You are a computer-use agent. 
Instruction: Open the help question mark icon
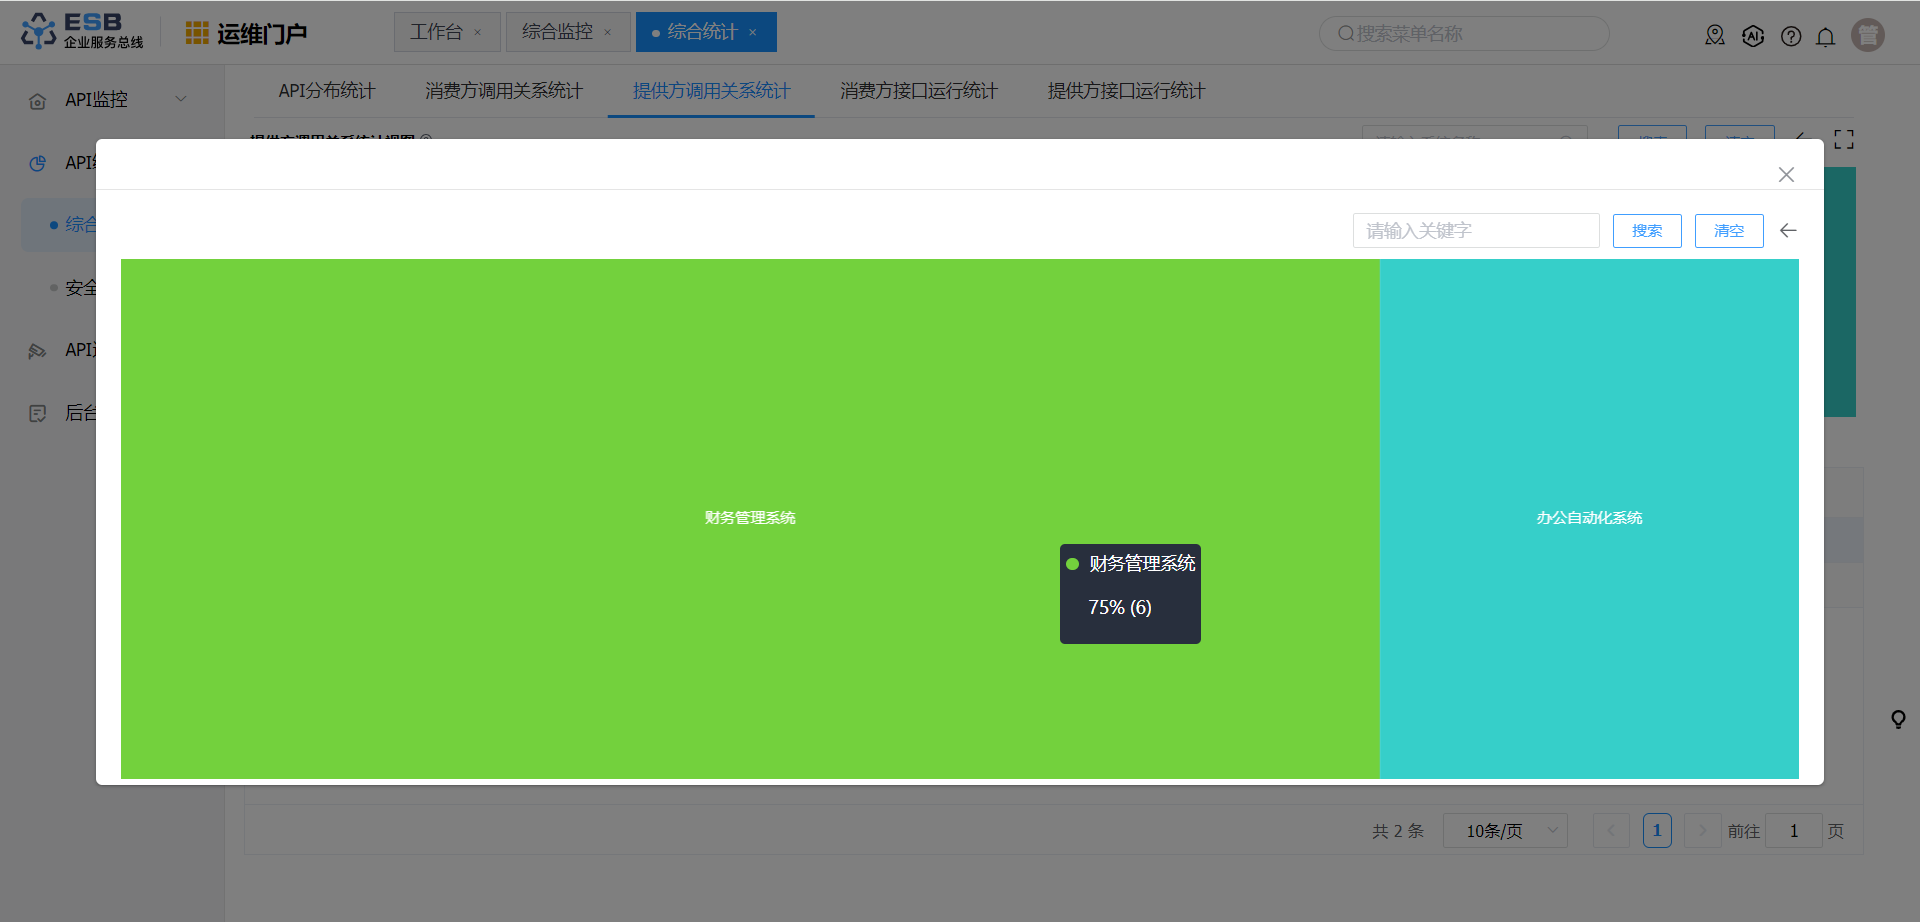coord(1791,37)
